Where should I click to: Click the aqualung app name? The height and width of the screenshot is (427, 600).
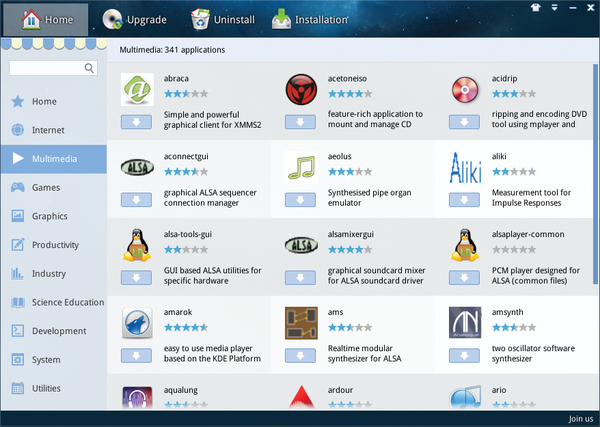pyautogui.click(x=181, y=390)
